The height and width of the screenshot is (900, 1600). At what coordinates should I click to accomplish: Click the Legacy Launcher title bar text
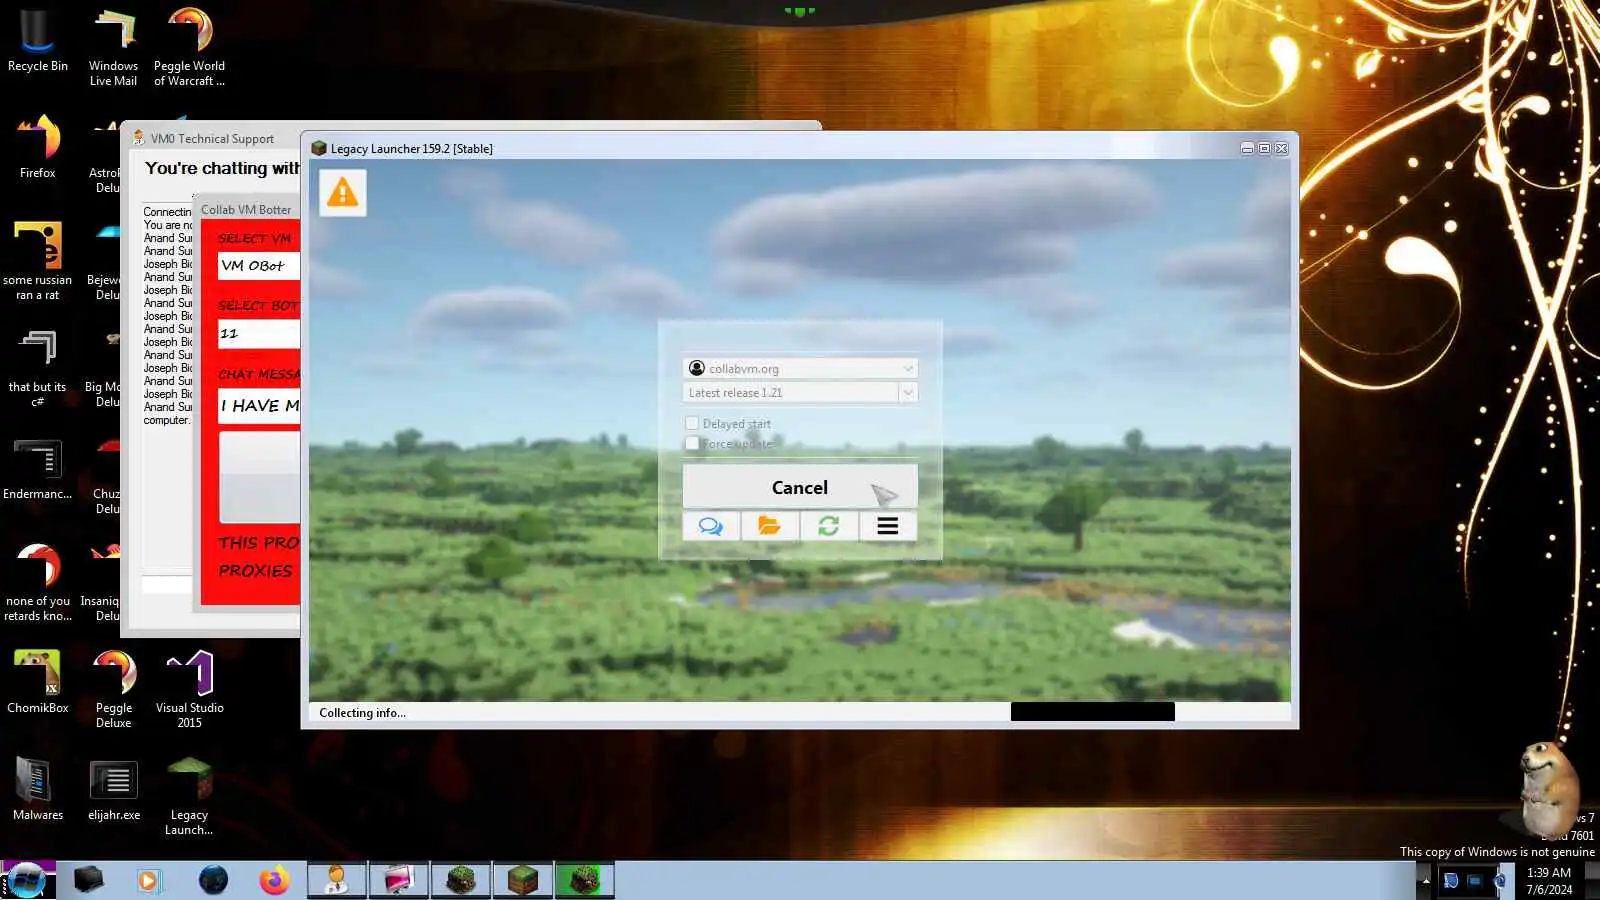tap(412, 149)
